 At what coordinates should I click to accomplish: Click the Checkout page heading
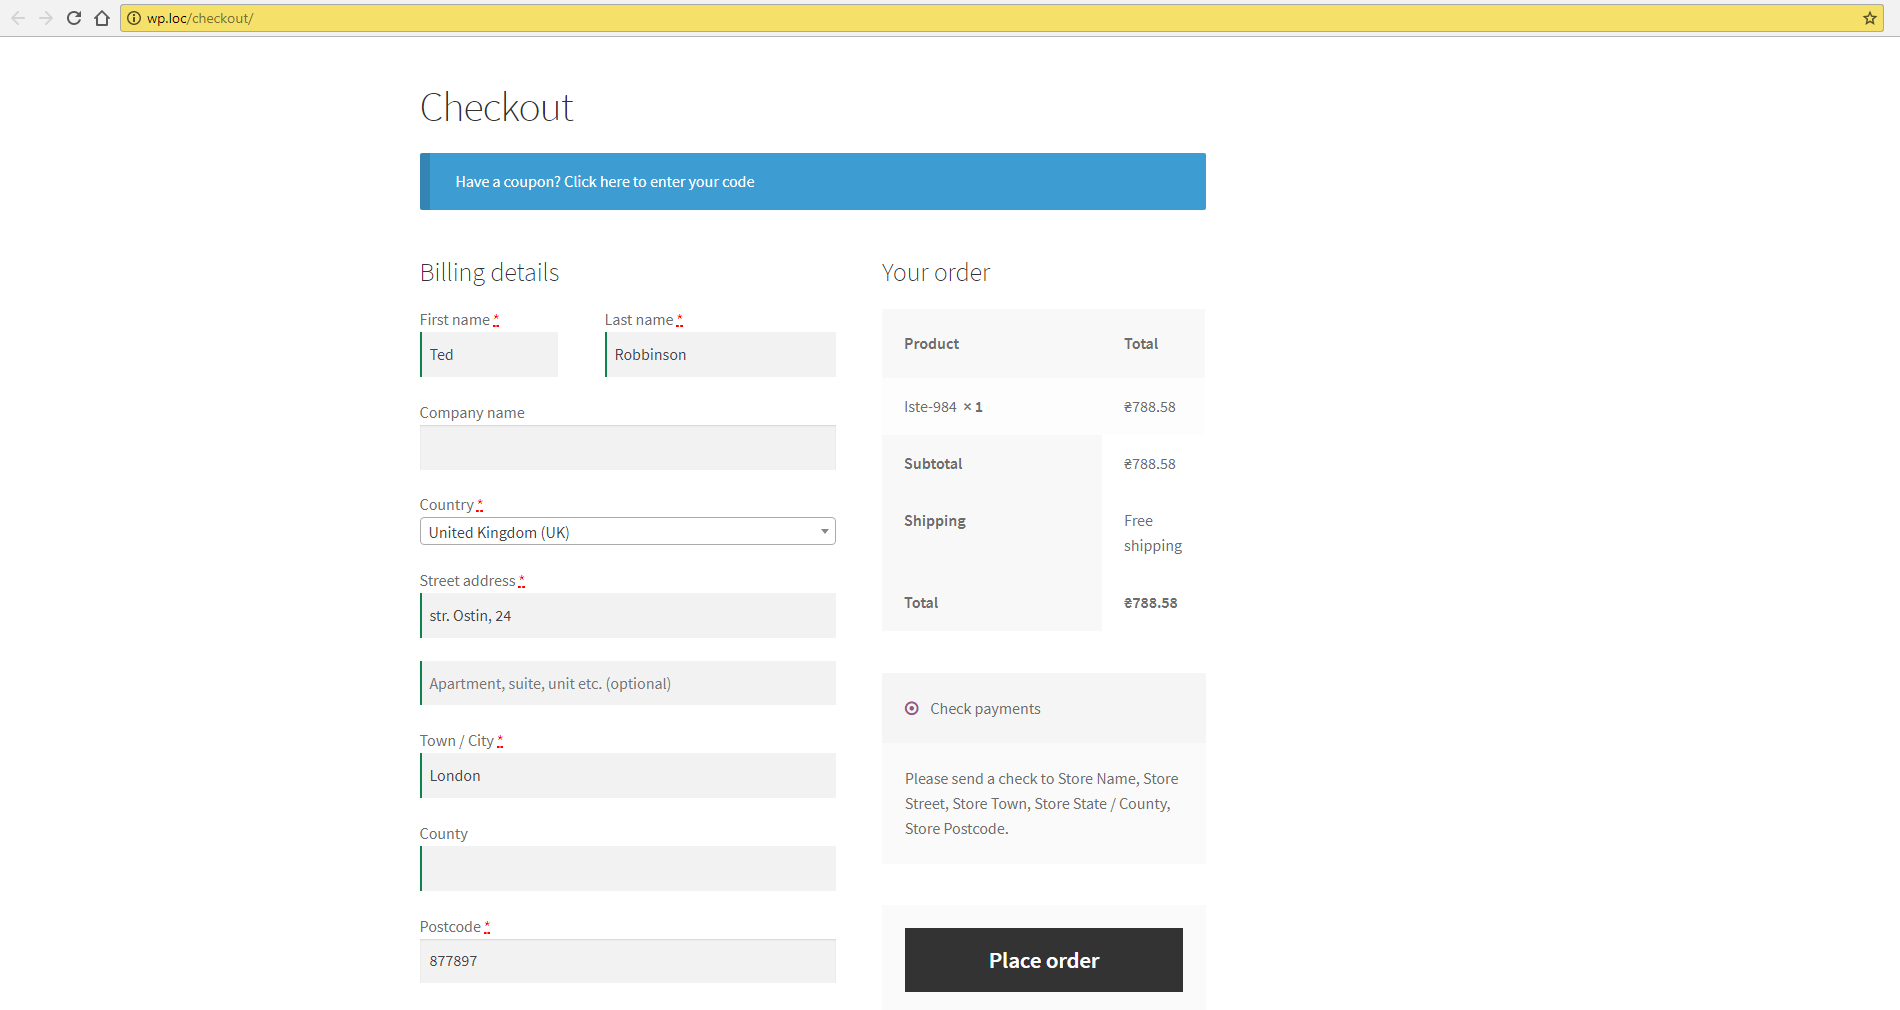pos(497,108)
